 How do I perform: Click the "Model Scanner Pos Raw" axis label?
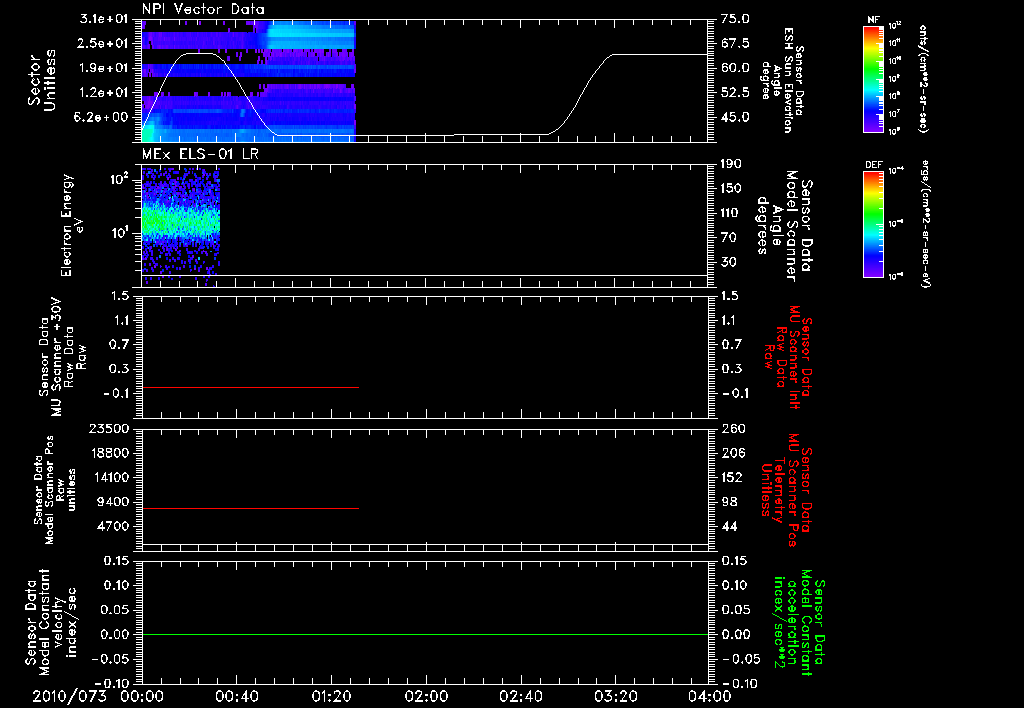56,490
